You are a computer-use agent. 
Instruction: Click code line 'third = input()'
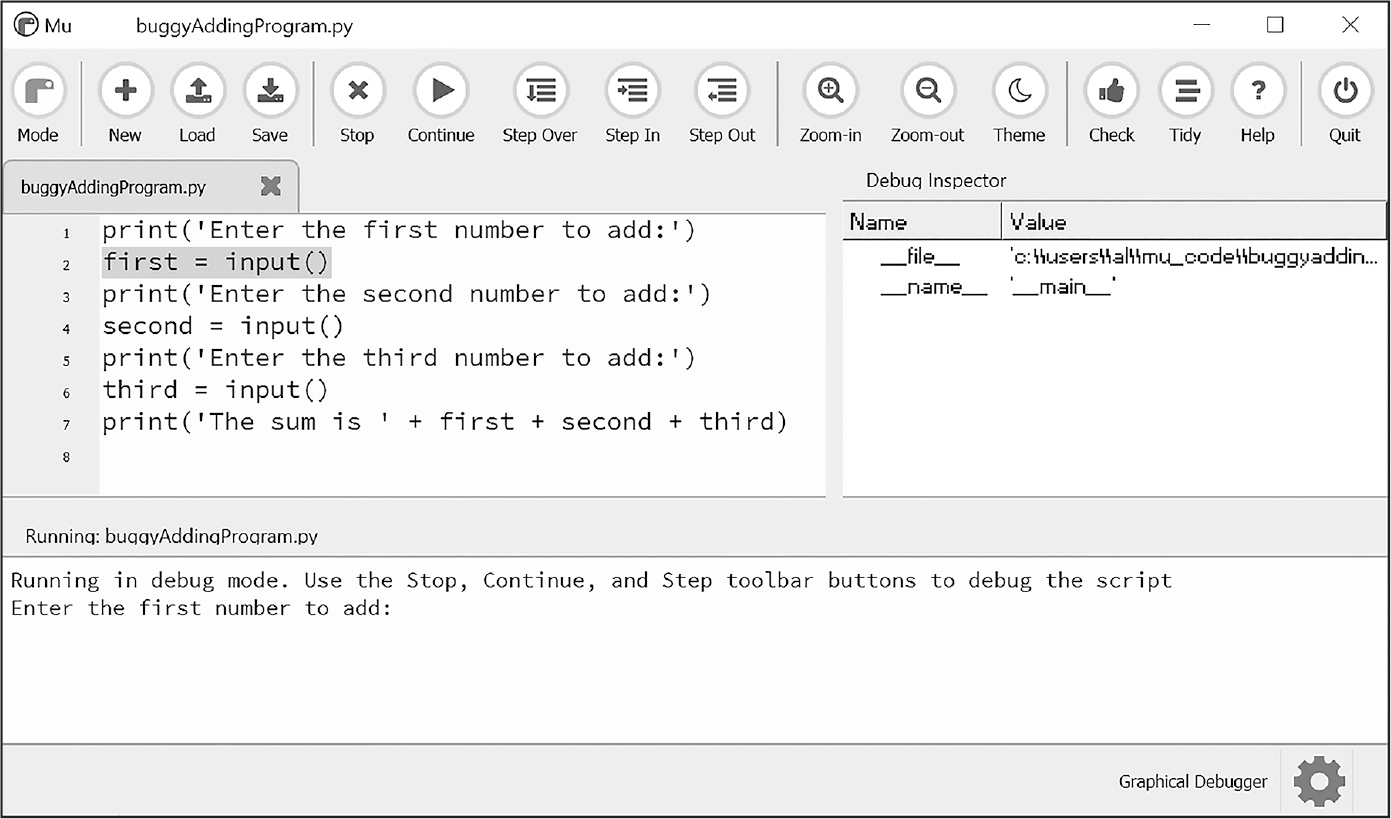(215, 390)
